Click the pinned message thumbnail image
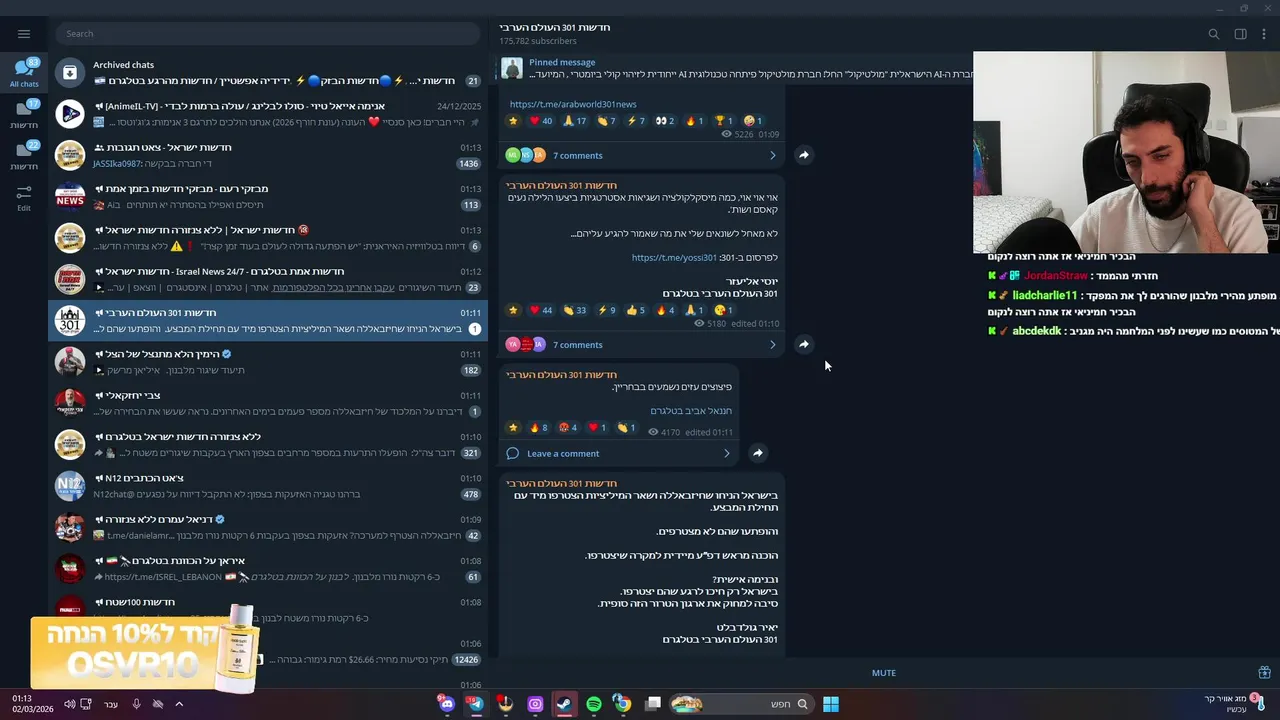1280x720 pixels. pyautogui.click(x=512, y=68)
